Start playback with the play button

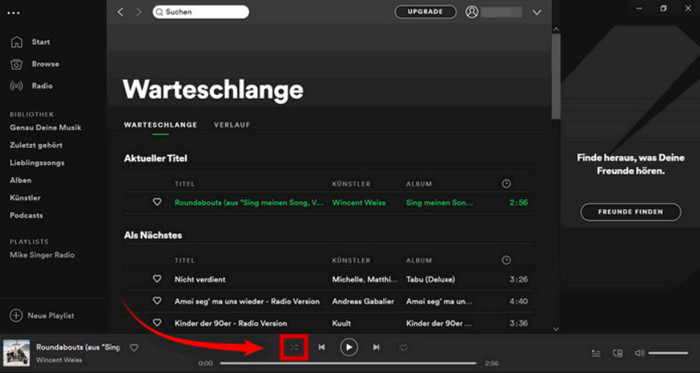pyautogui.click(x=349, y=347)
